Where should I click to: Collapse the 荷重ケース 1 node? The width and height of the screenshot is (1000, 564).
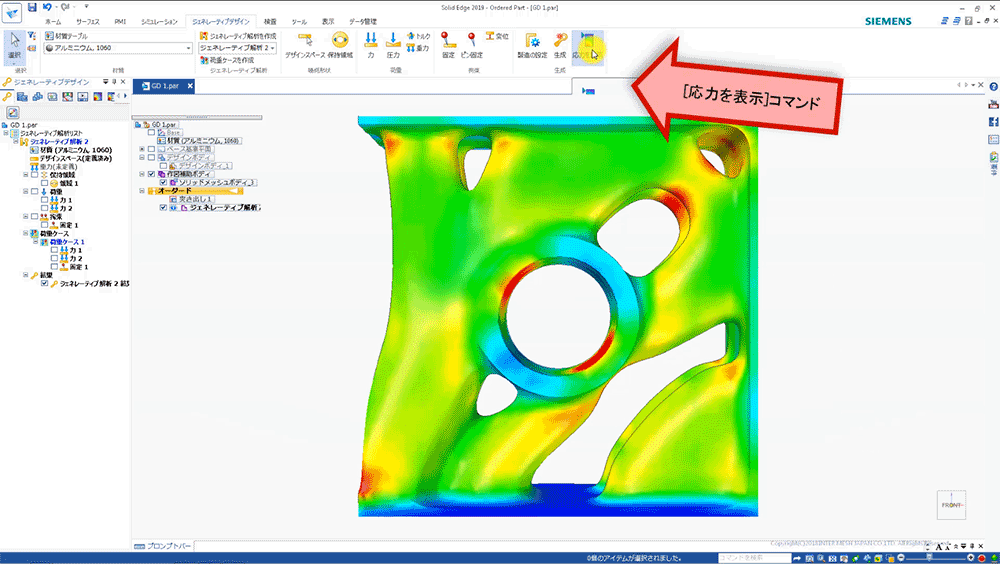point(36,242)
